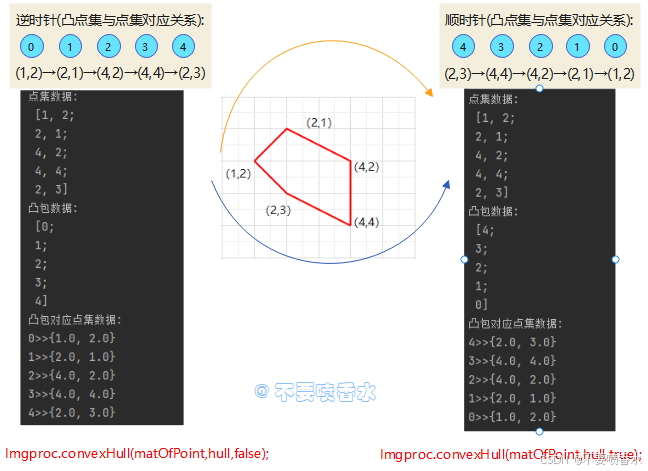This screenshot has width=648, height=471.
Task: Click circle 4 under the 顺时针 heading
Action: (463, 46)
